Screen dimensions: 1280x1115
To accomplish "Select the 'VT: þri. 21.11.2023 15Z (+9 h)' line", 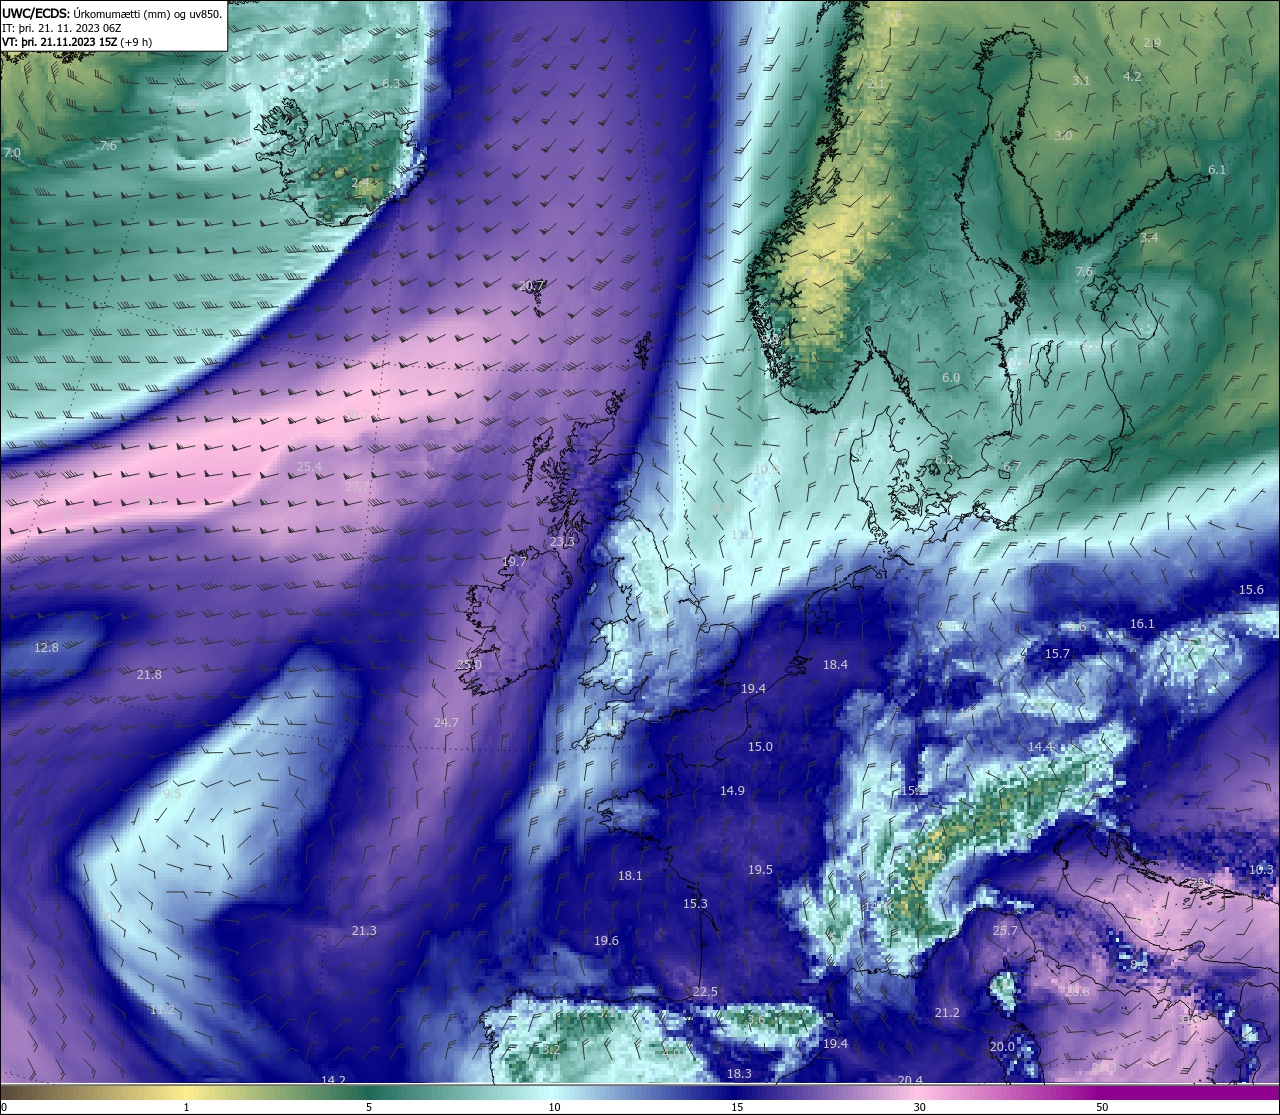I will (77, 42).
